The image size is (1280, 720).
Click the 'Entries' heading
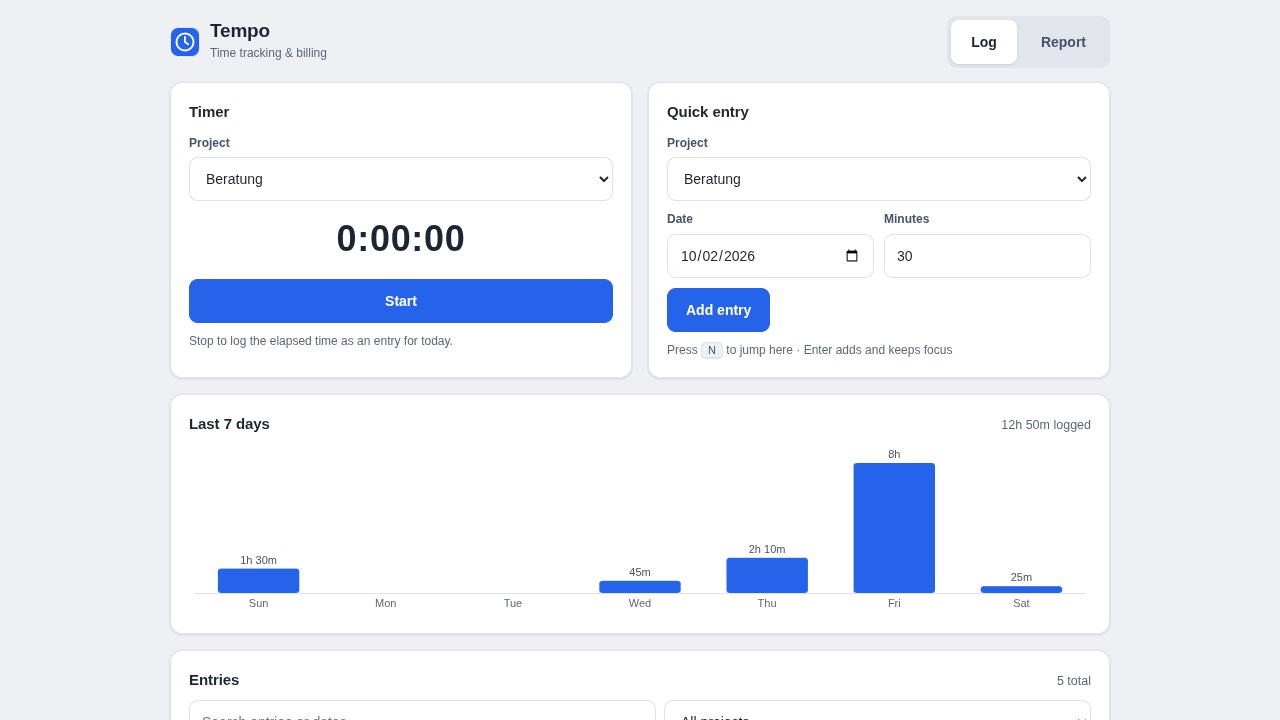click(214, 680)
